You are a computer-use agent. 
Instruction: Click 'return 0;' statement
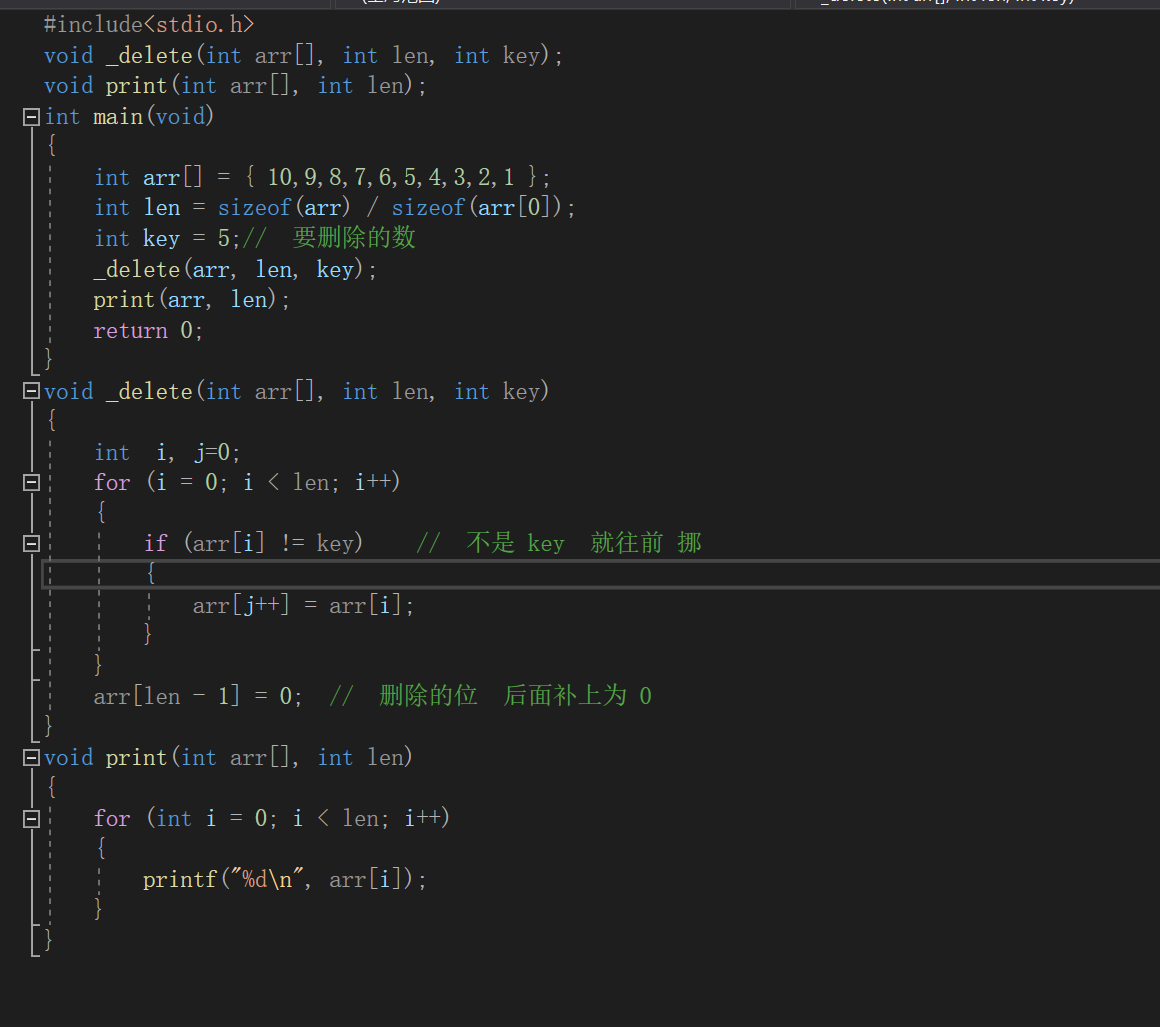(x=148, y=330)
